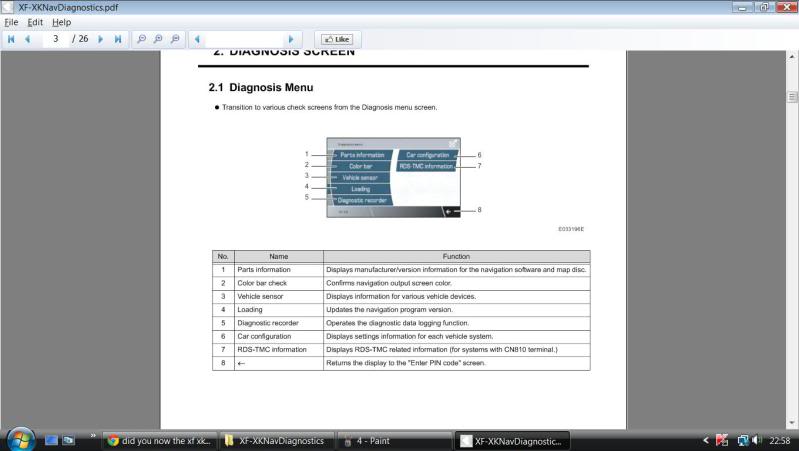Click the red security tray icon
Screen dimensions: 799x451
[722, 440]
